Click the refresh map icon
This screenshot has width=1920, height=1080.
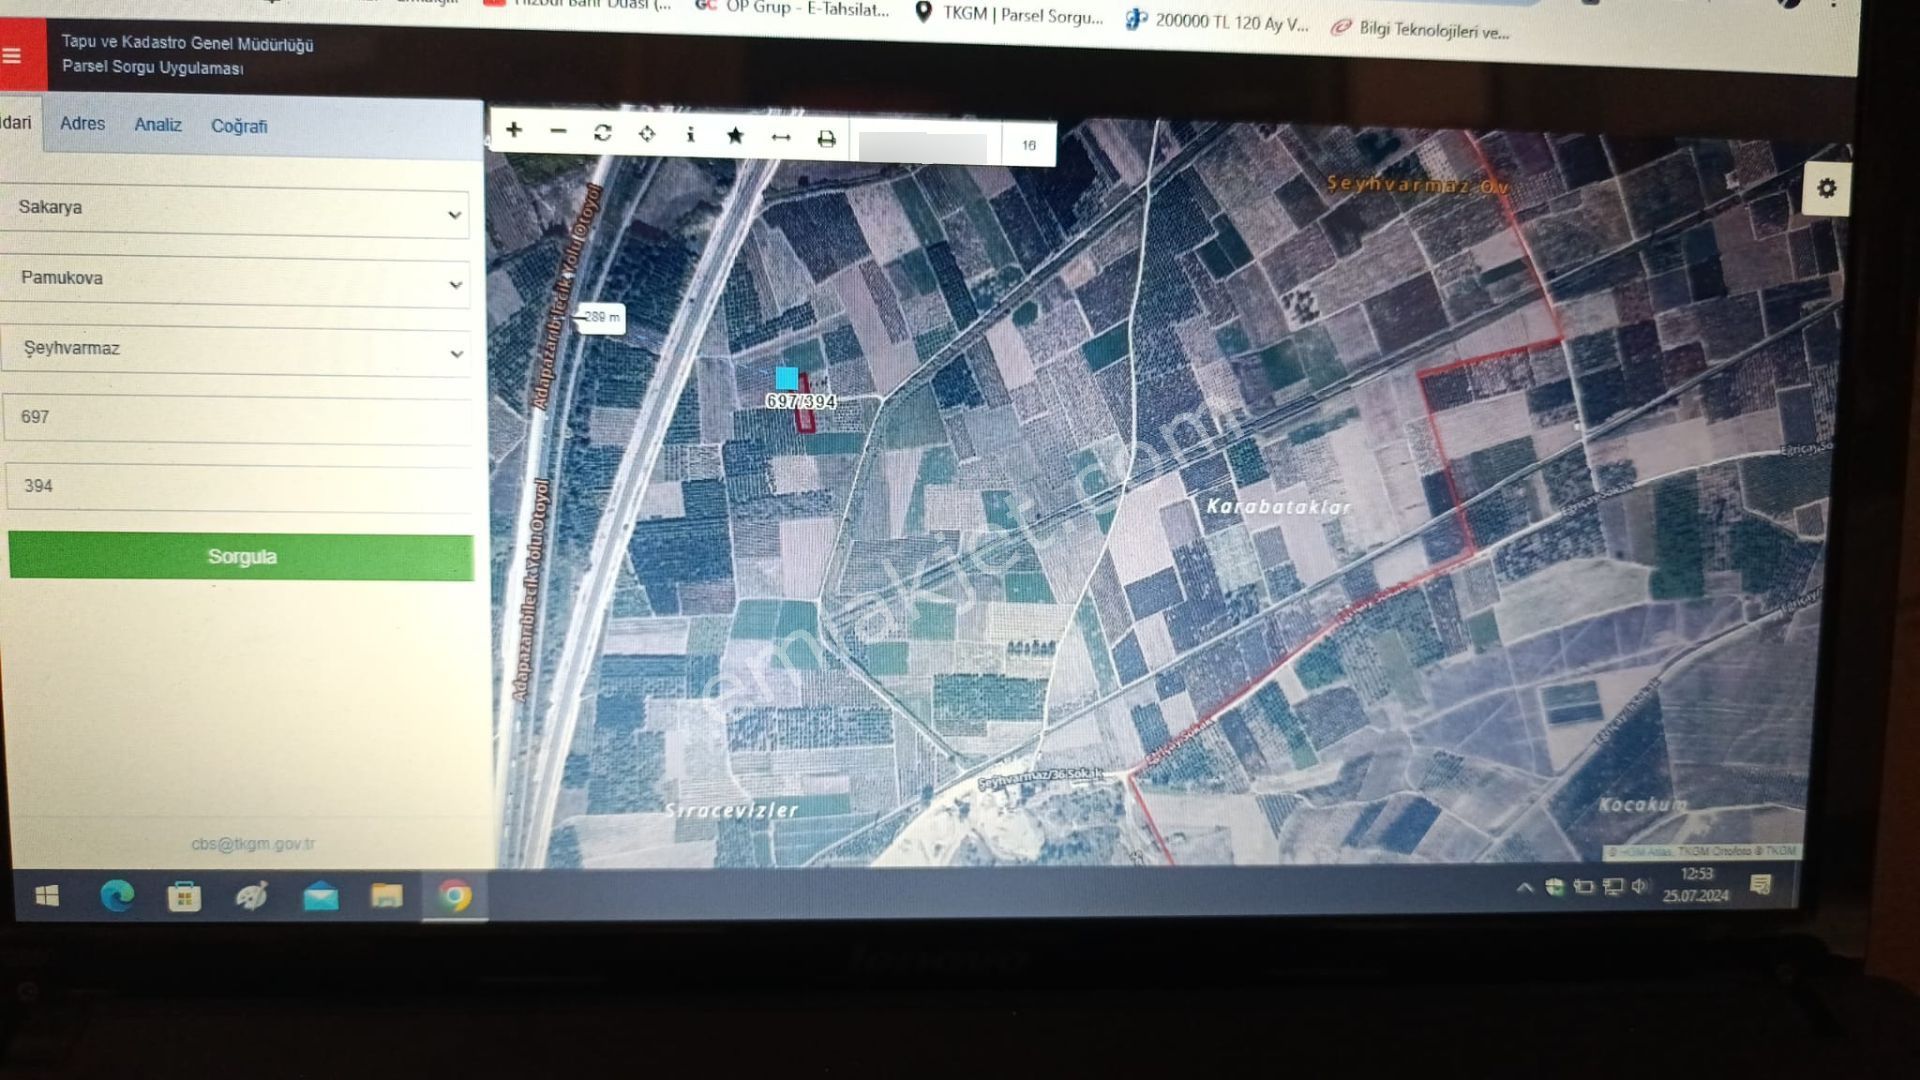point(602,133)
